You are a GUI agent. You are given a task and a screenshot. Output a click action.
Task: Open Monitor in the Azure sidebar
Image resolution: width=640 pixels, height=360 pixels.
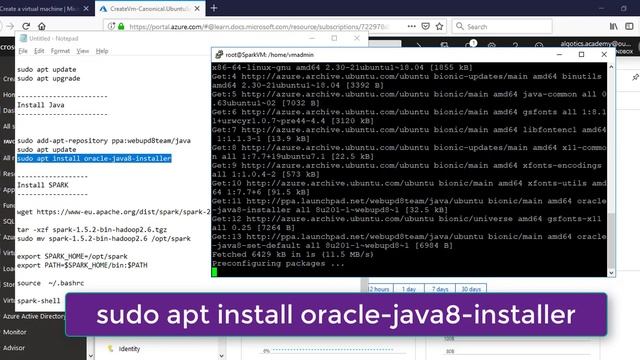(15, 332)
